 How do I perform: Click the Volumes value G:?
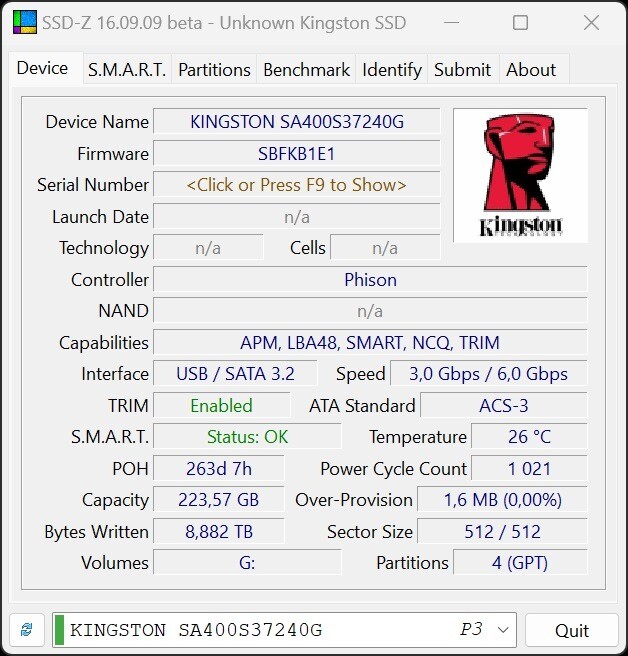247,562
